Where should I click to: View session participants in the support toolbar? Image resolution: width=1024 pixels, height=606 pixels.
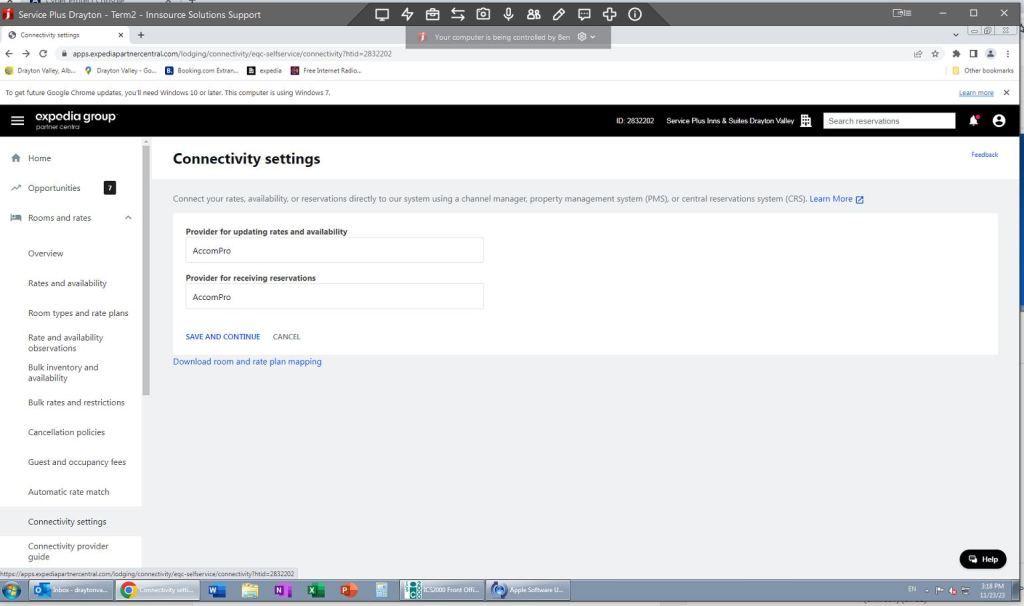[533, 14]
